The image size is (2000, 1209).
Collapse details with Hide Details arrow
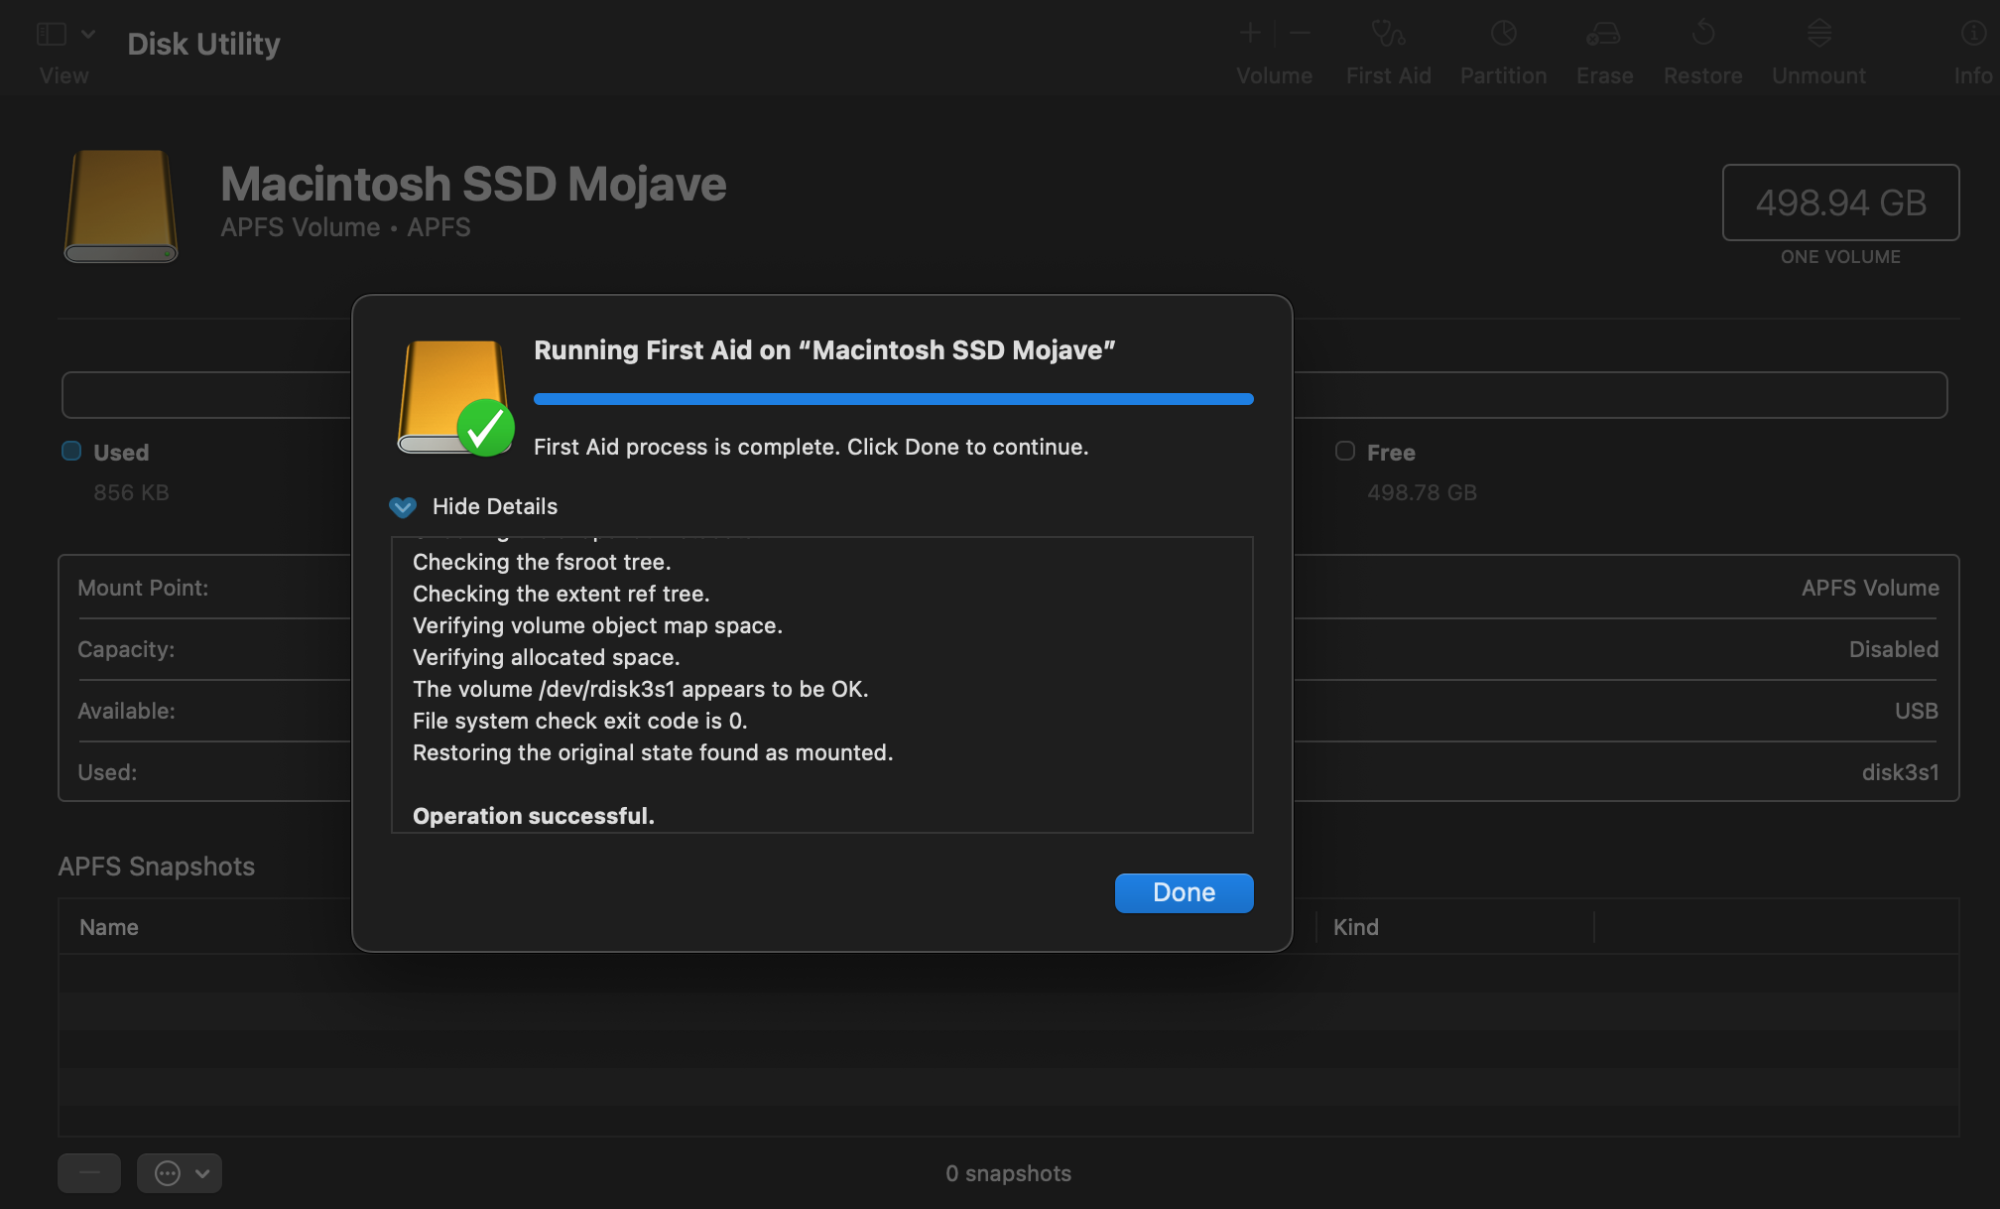[x=402, y=507]
